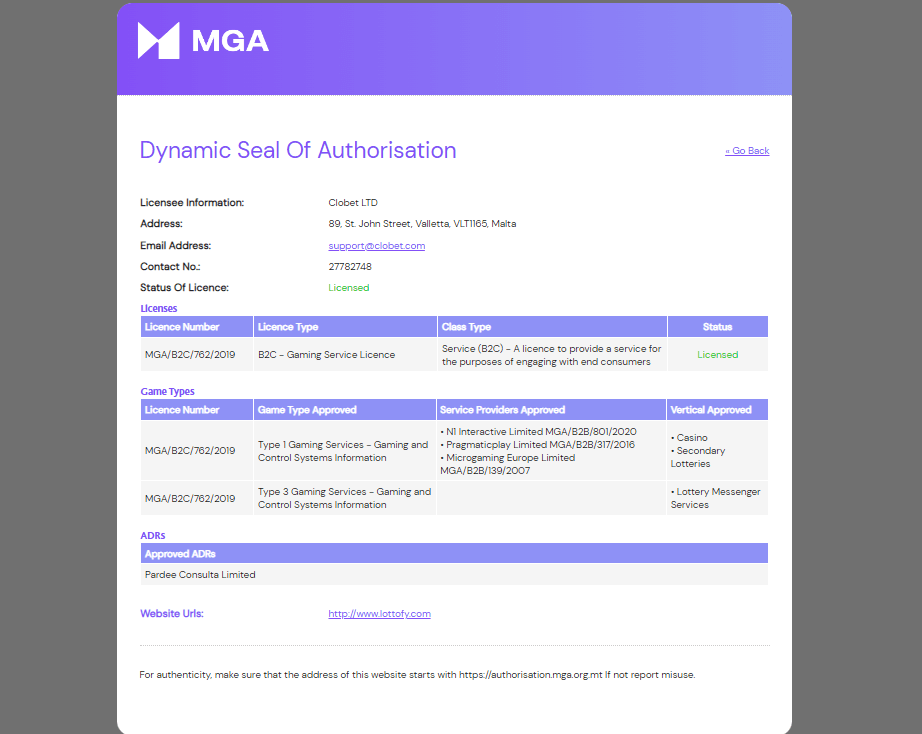The height and width of the screenshot is (734, 922).
Task: Click the Licensee Information label
Action: click(192, 202)
